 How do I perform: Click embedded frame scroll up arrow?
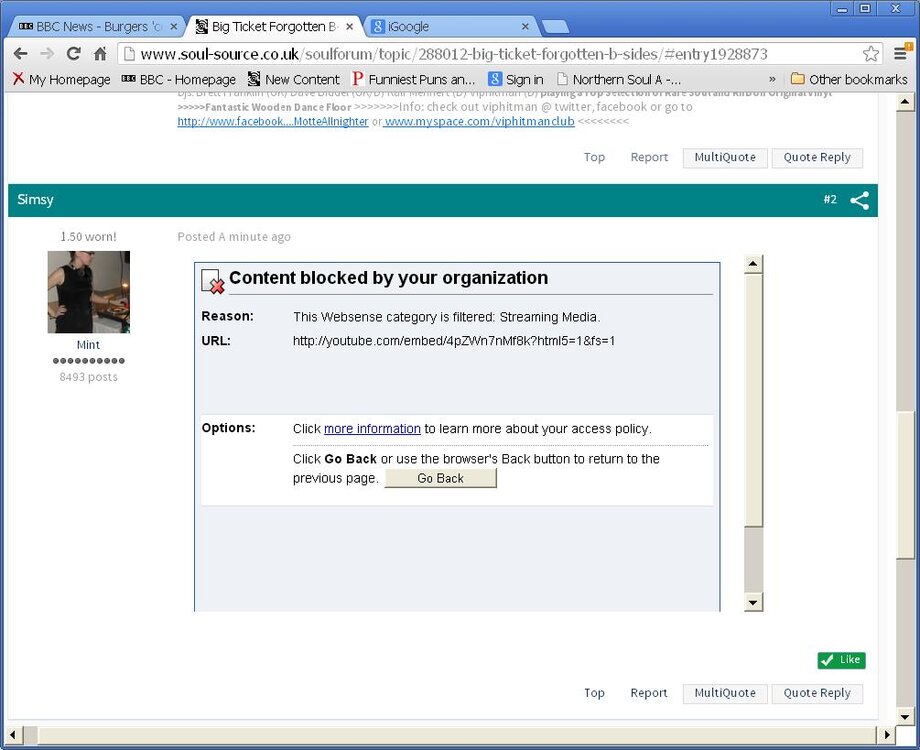pyautogui.click(x=753, y=264)
